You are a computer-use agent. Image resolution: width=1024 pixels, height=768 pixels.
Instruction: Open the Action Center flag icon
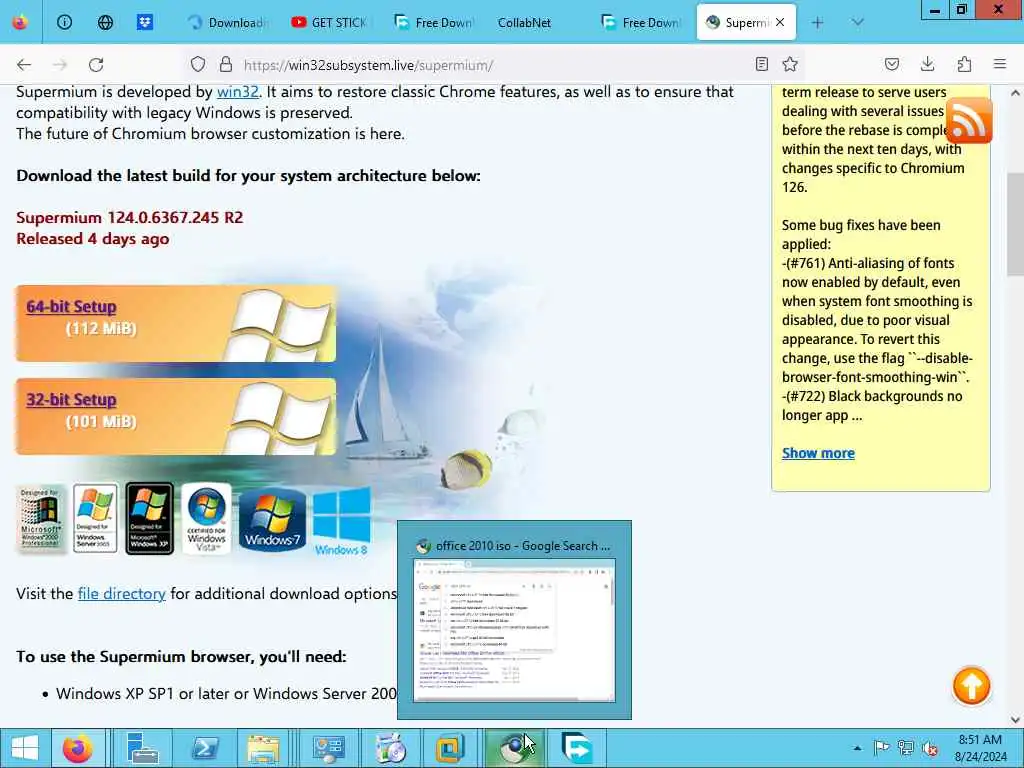[x=882, y=748]
